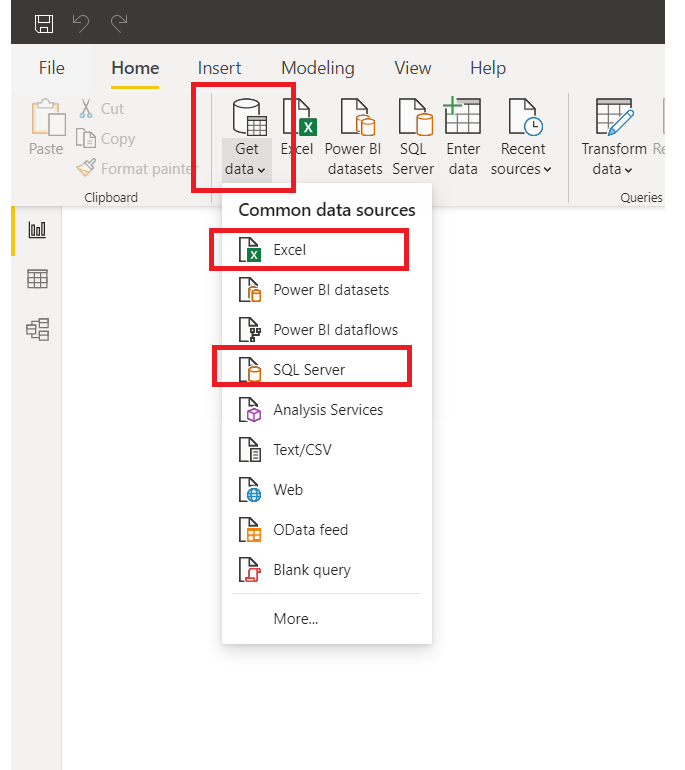Choose Power BI datasets in dropdown list

pos(327,290)
